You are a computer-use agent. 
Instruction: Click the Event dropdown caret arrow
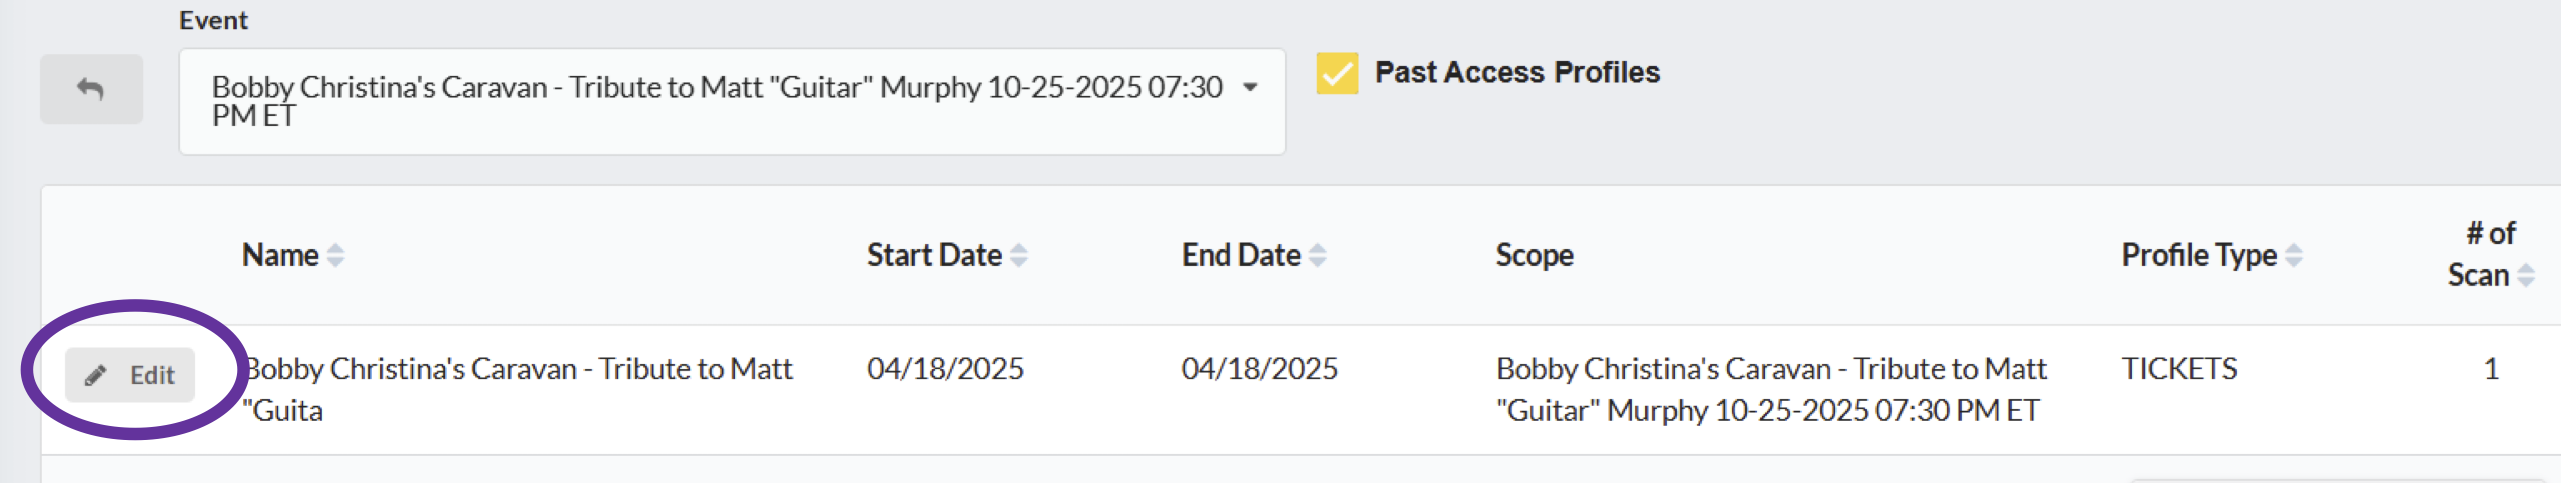click(1250, 88)
